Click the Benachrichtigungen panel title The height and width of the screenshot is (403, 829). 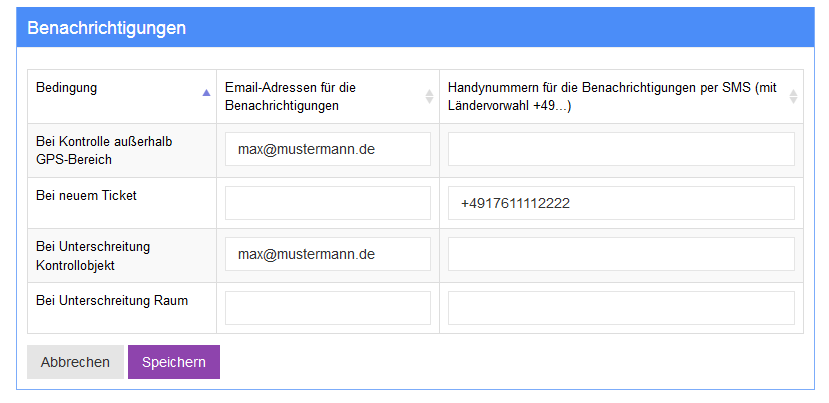point(106,28)
